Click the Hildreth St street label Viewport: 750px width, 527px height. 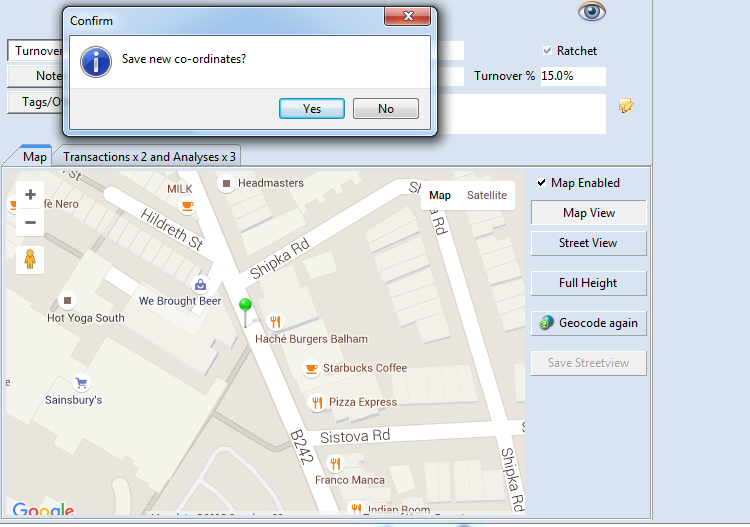[172, 230]
